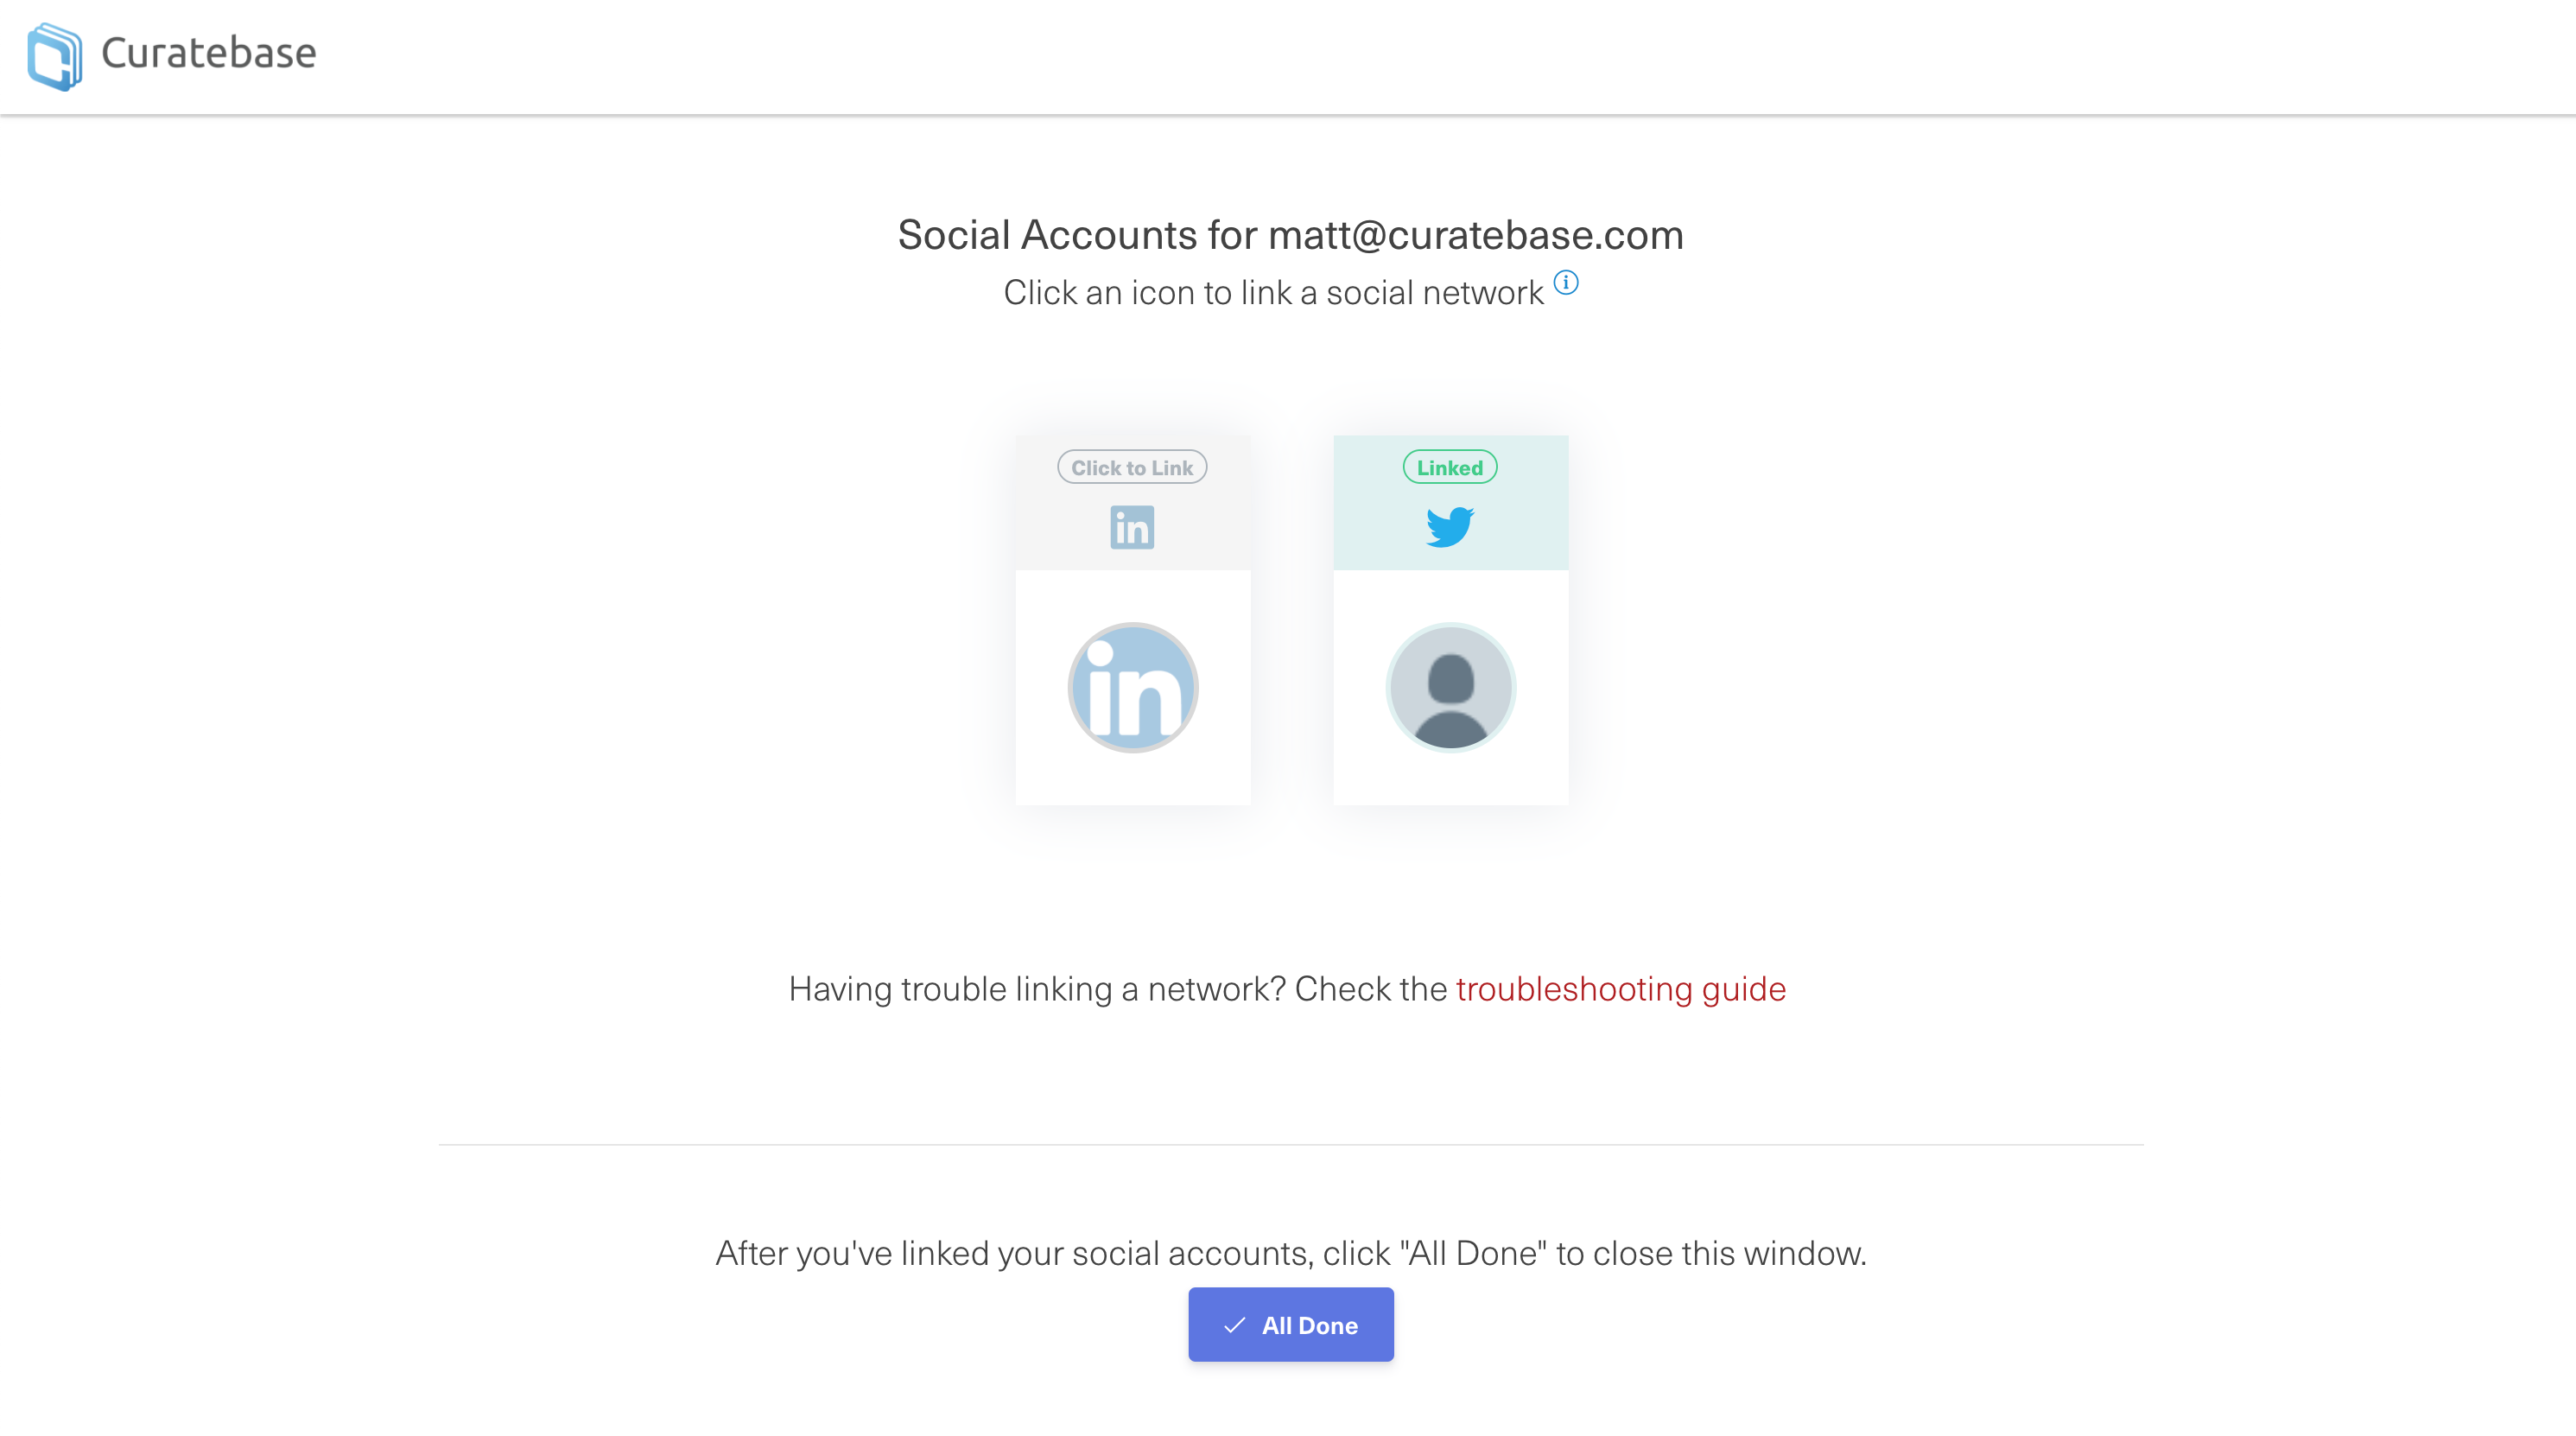The image size is (2576, 1436).
Task: Select the matt@curatebase.com heading text
Action: 1476,235
